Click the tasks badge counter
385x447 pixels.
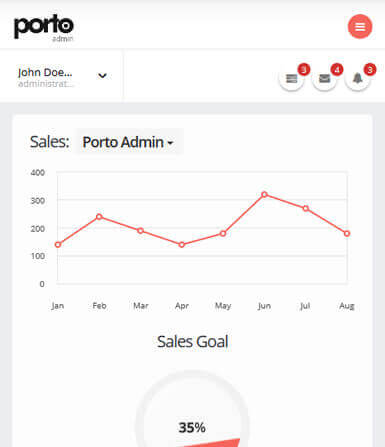coord(304,70)
